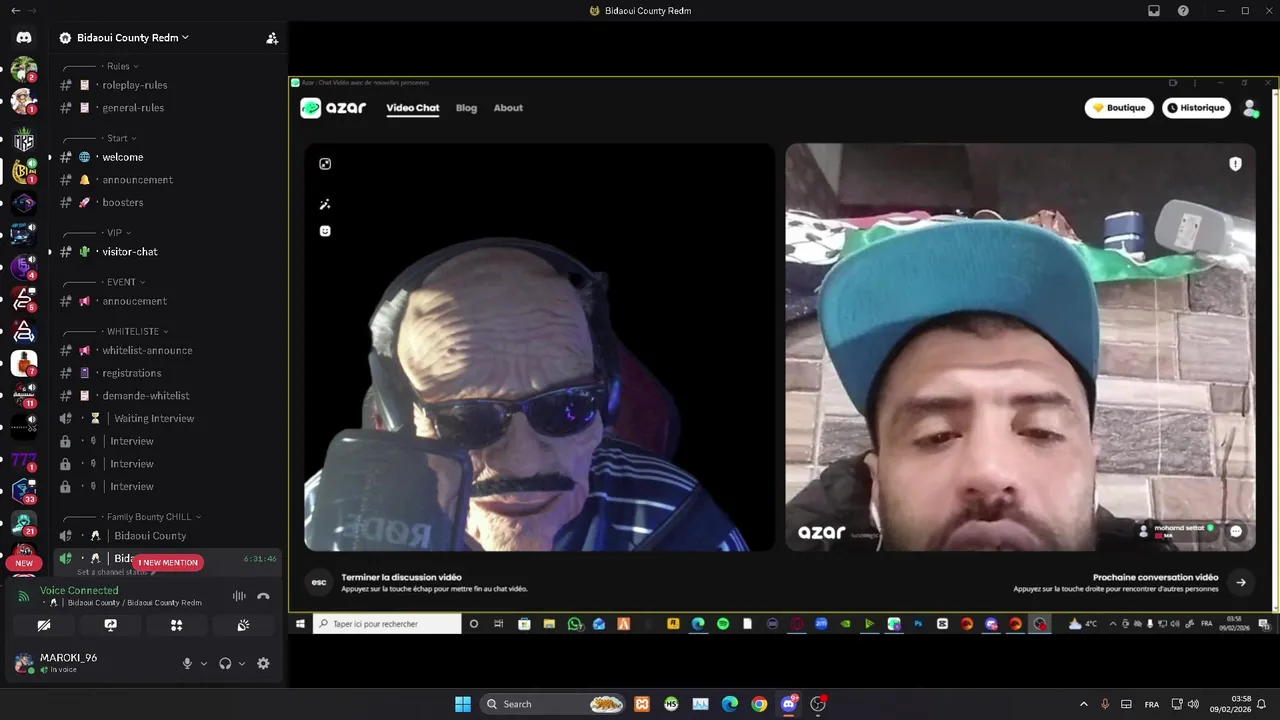Skip to next video conversation with arrow

pyautogui.click(x=1241, y=582)
